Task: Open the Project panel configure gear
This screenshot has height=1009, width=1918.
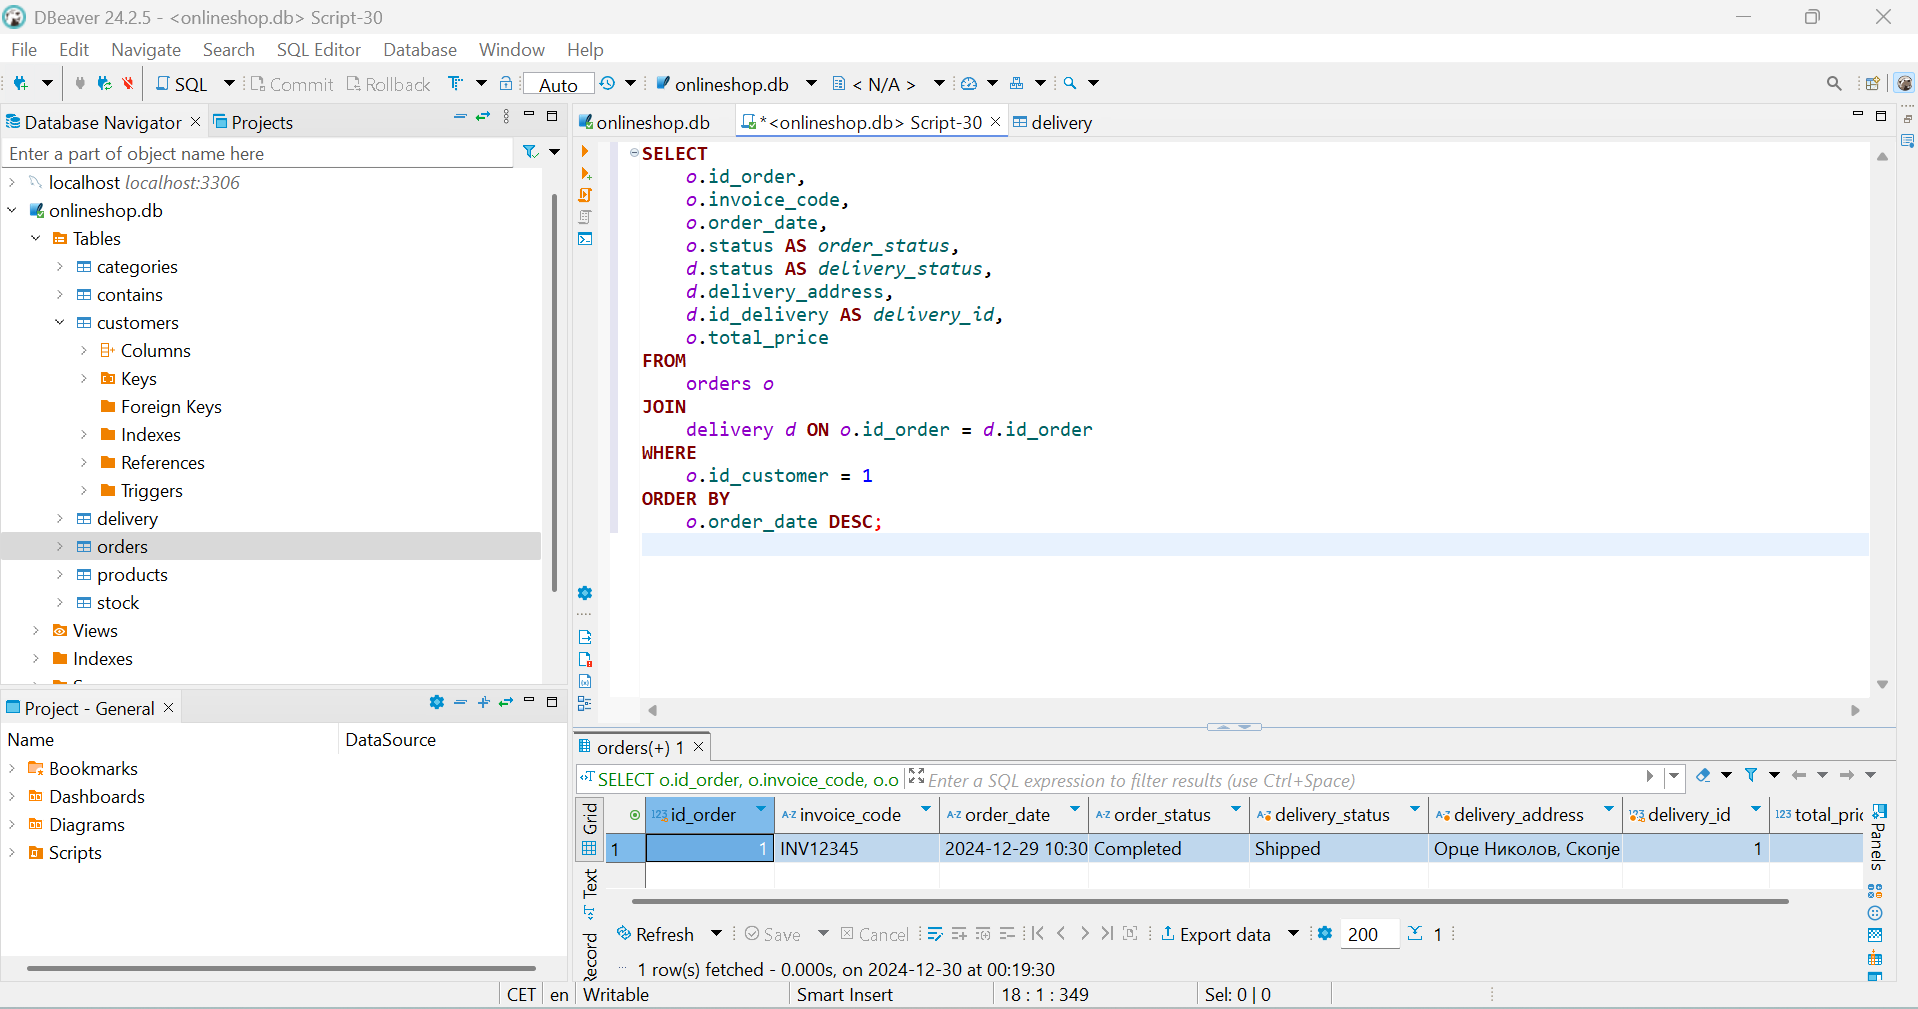Action: (x=436, y=703)
